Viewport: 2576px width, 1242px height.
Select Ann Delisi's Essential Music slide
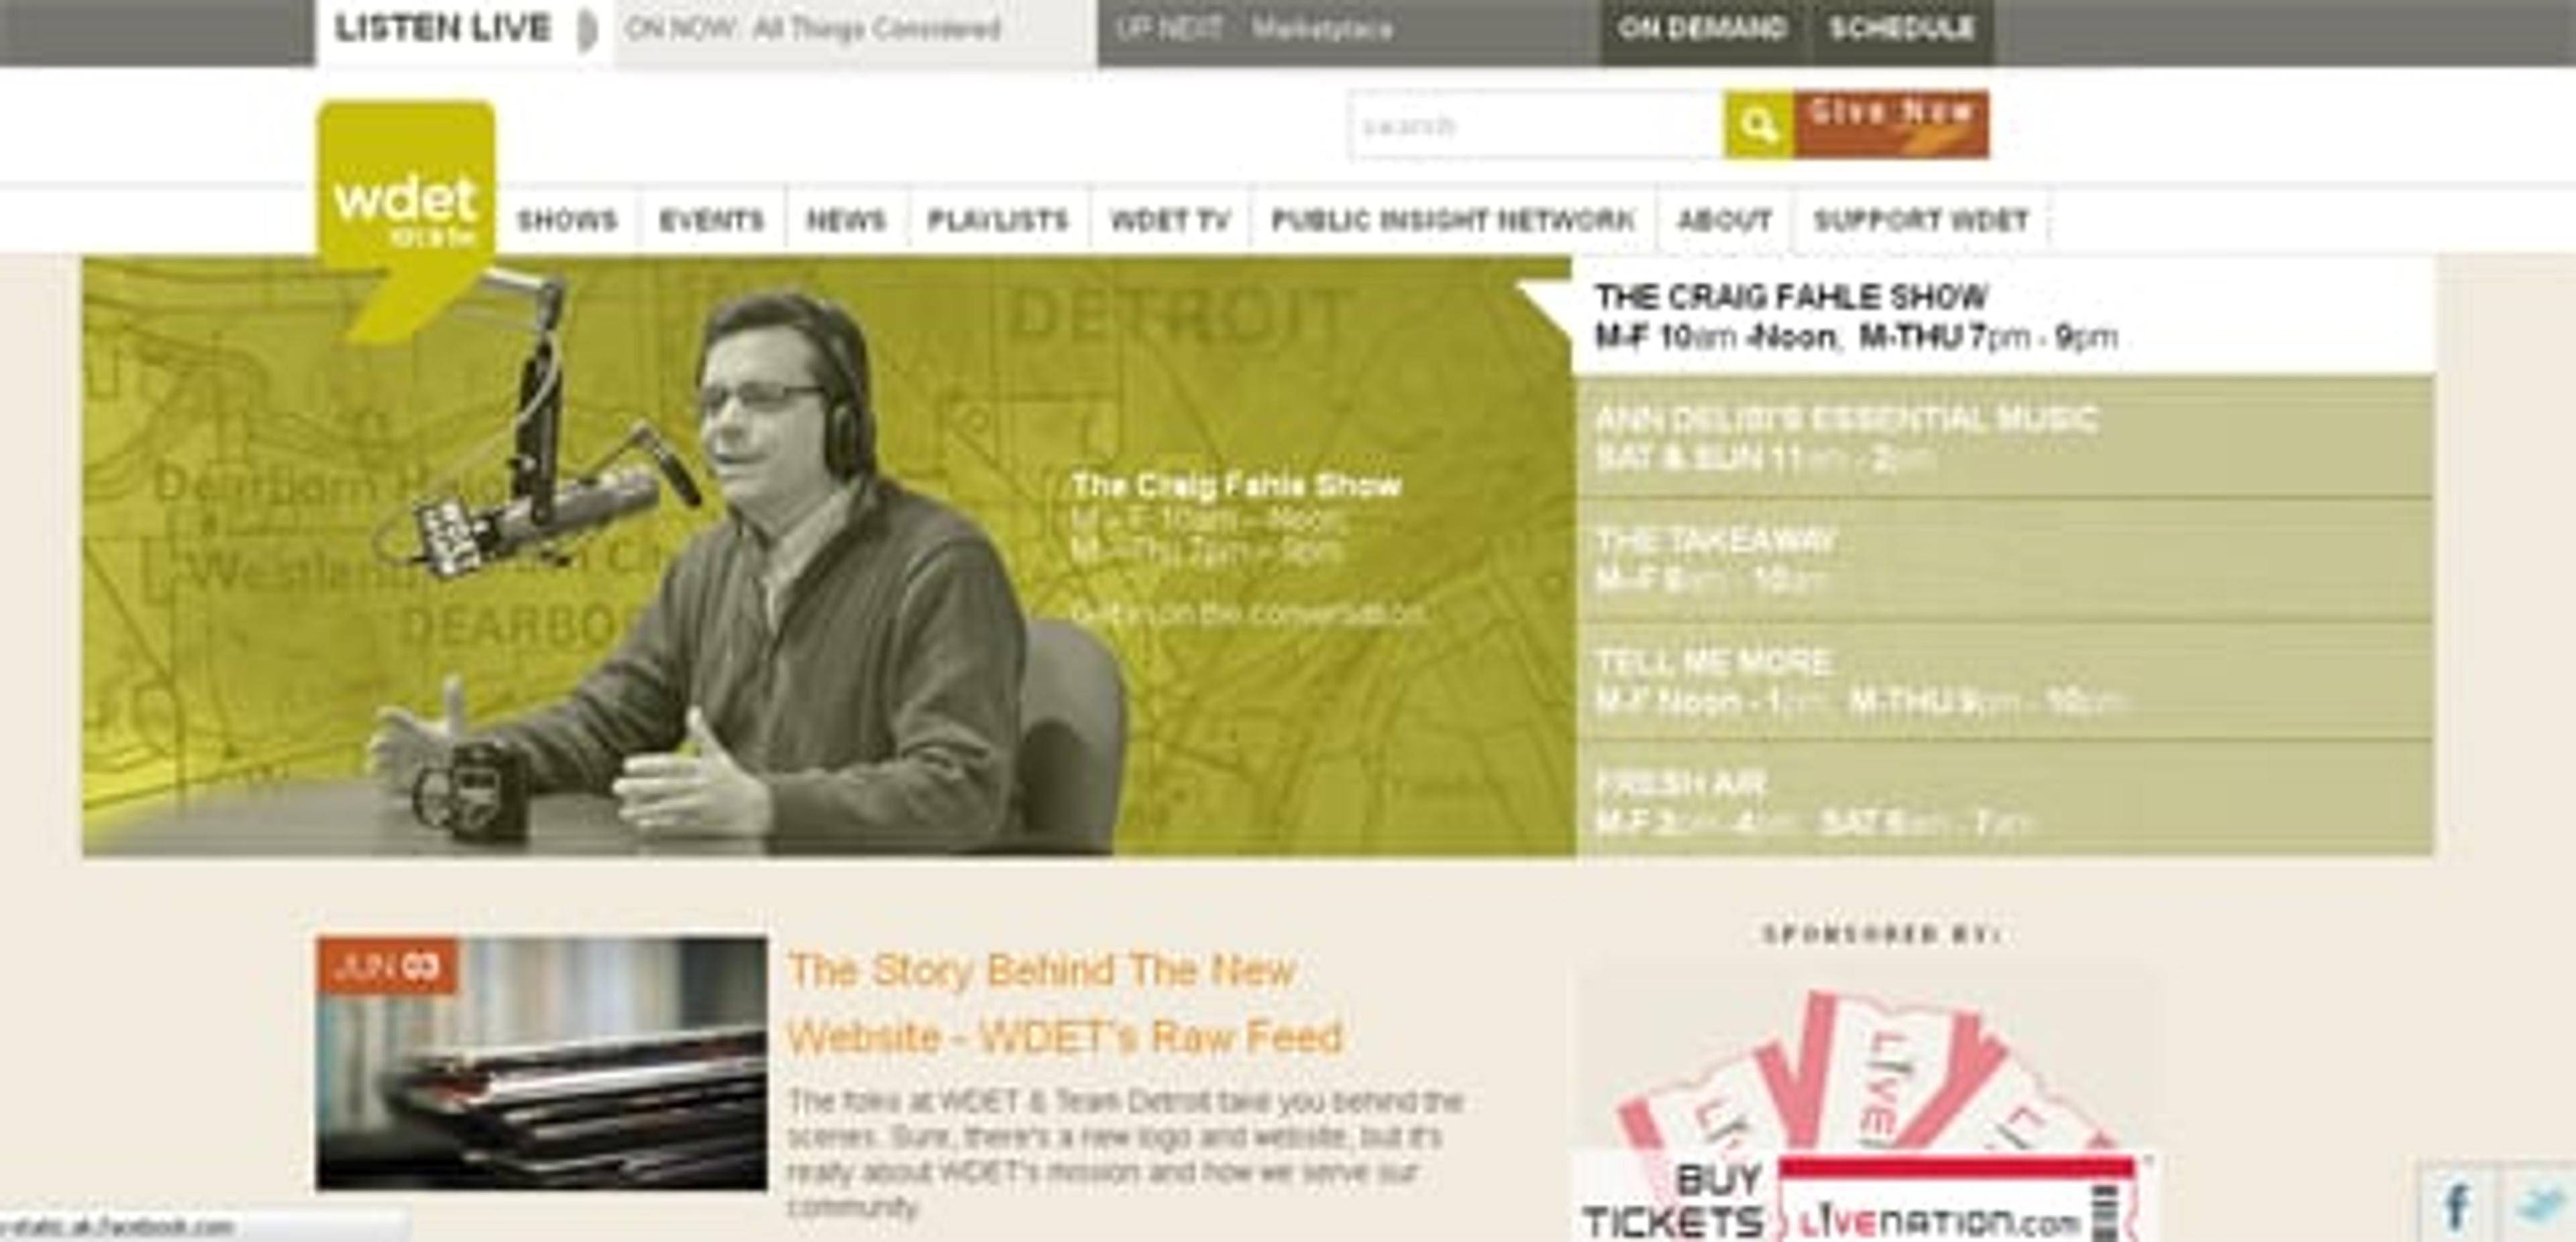click(2004, 438)
